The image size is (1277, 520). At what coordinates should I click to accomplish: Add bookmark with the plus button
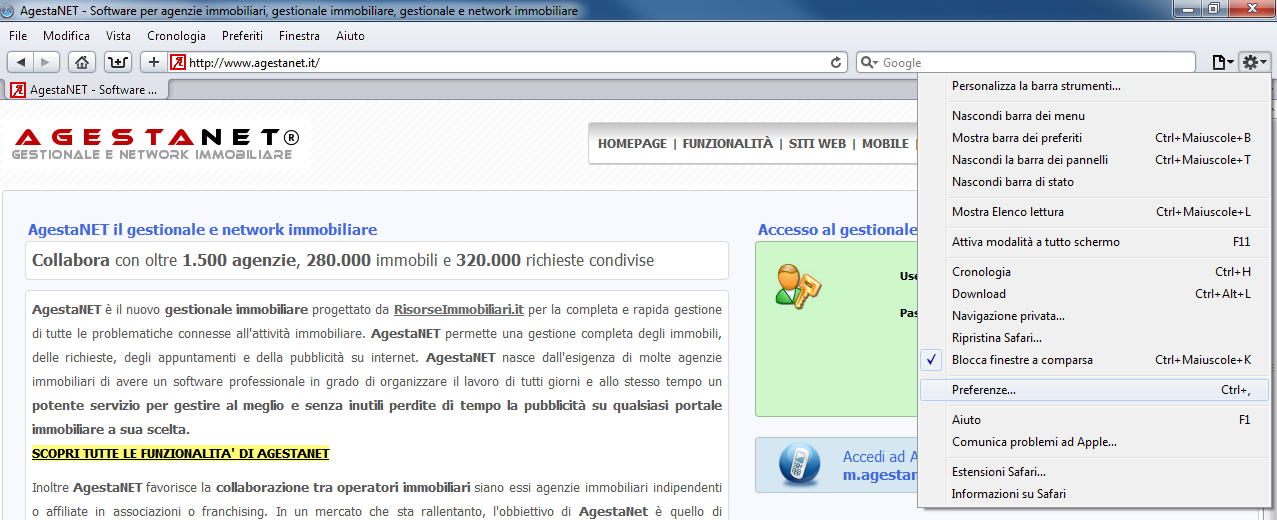tap(154, 62)
